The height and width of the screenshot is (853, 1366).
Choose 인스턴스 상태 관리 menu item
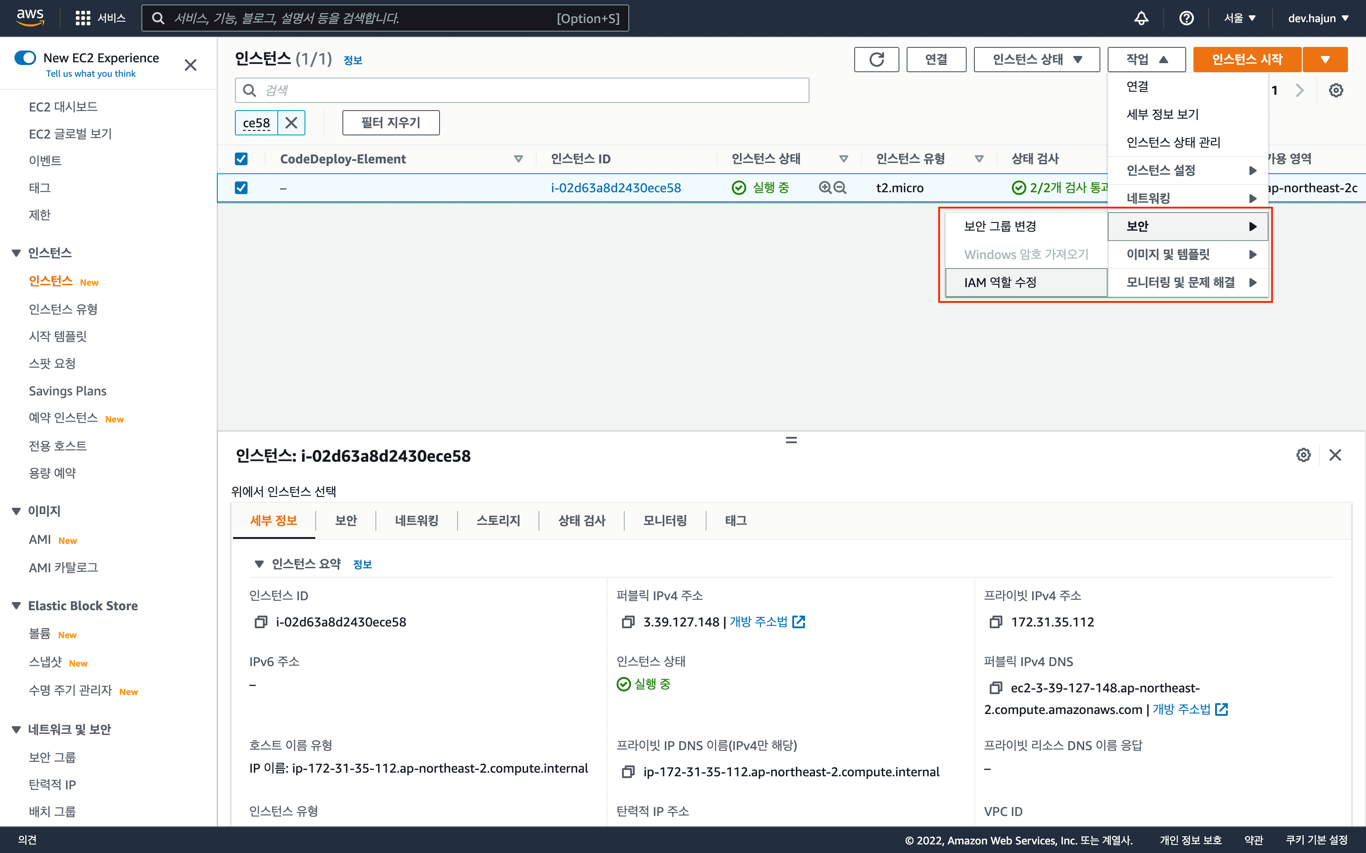[1188, 142]
